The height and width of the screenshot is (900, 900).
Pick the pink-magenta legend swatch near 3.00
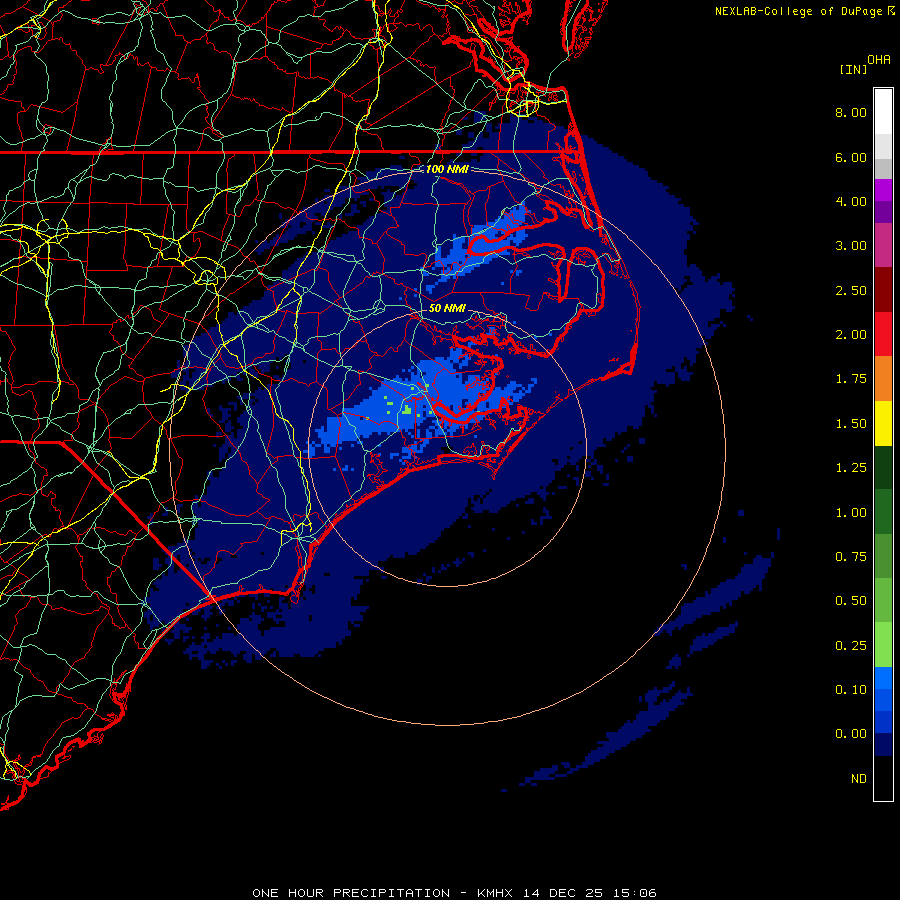point(883,245)
